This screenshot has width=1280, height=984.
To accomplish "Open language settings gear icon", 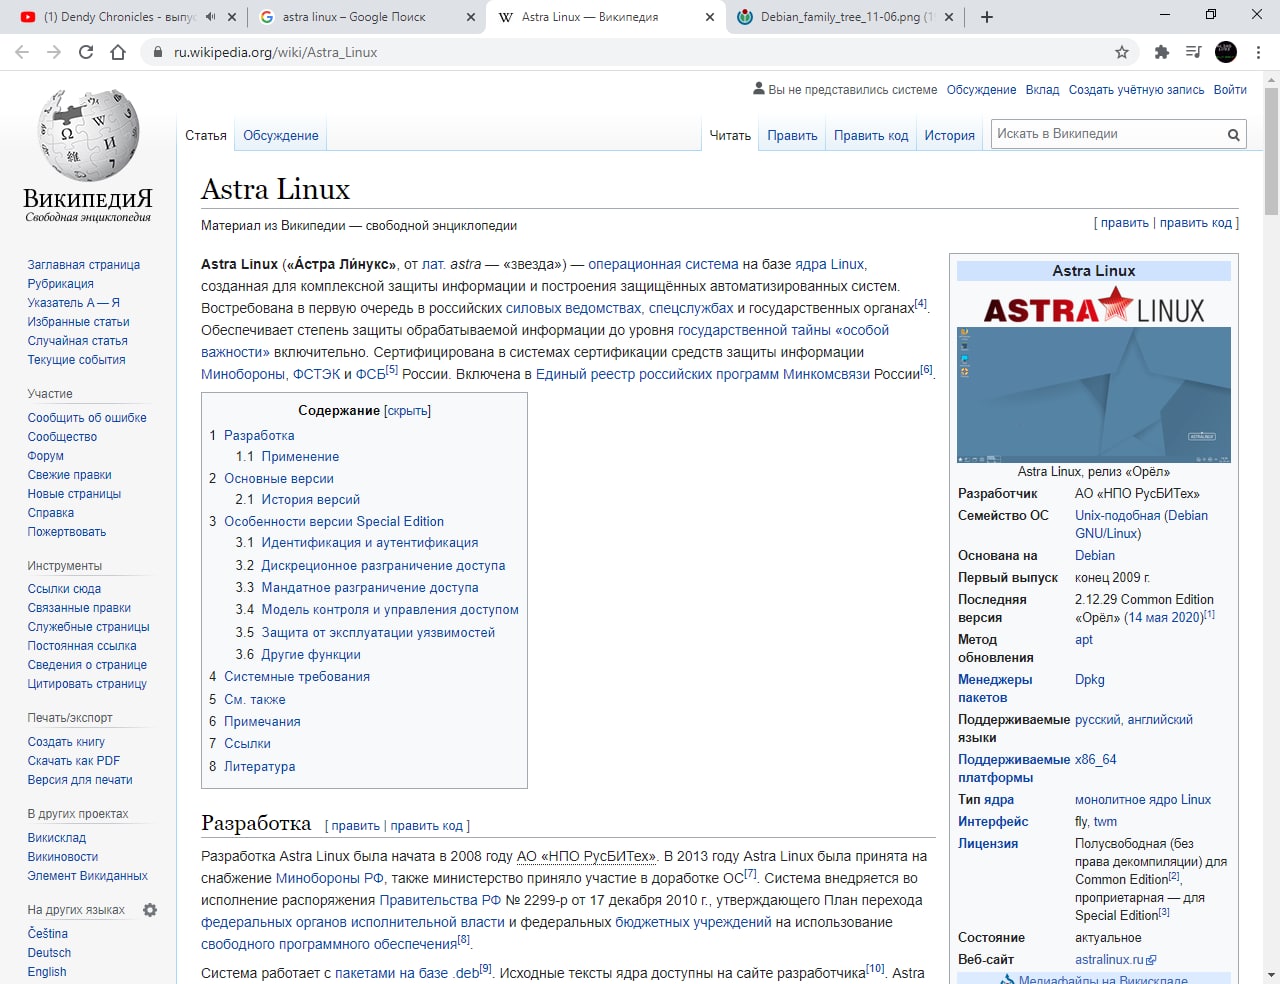I will pos(150,910).
